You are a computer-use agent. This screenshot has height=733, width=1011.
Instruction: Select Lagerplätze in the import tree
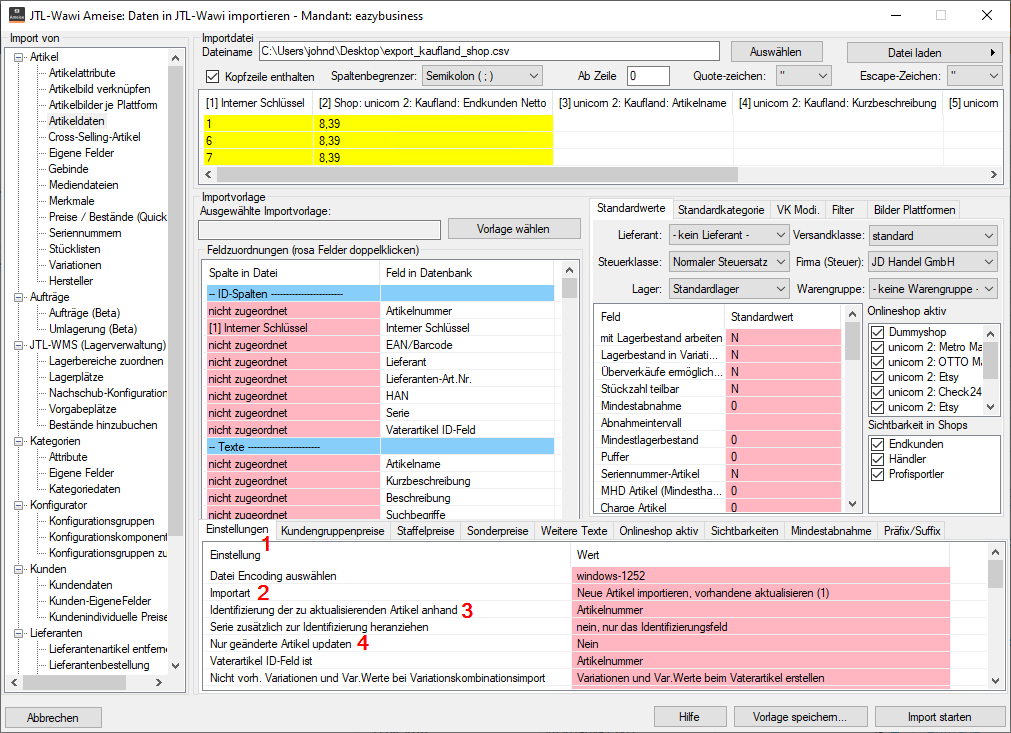tap(76, 377)
